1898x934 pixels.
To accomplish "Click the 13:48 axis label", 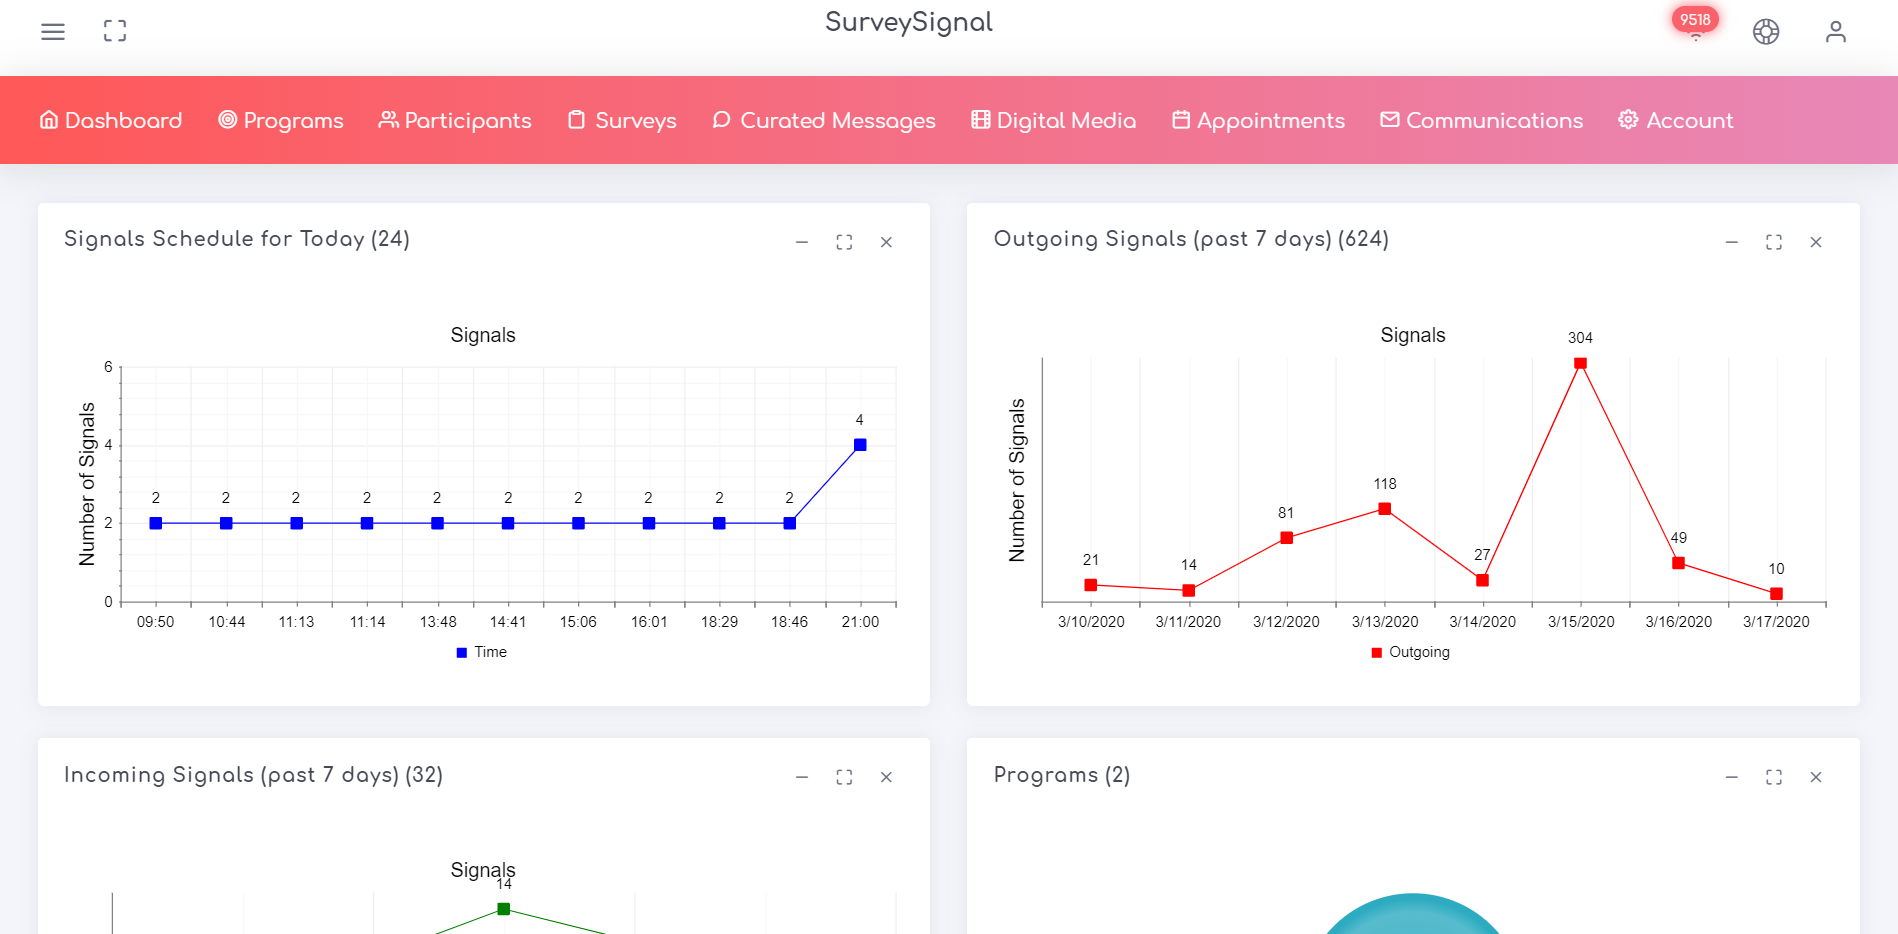I will click(x=438, y=622).
